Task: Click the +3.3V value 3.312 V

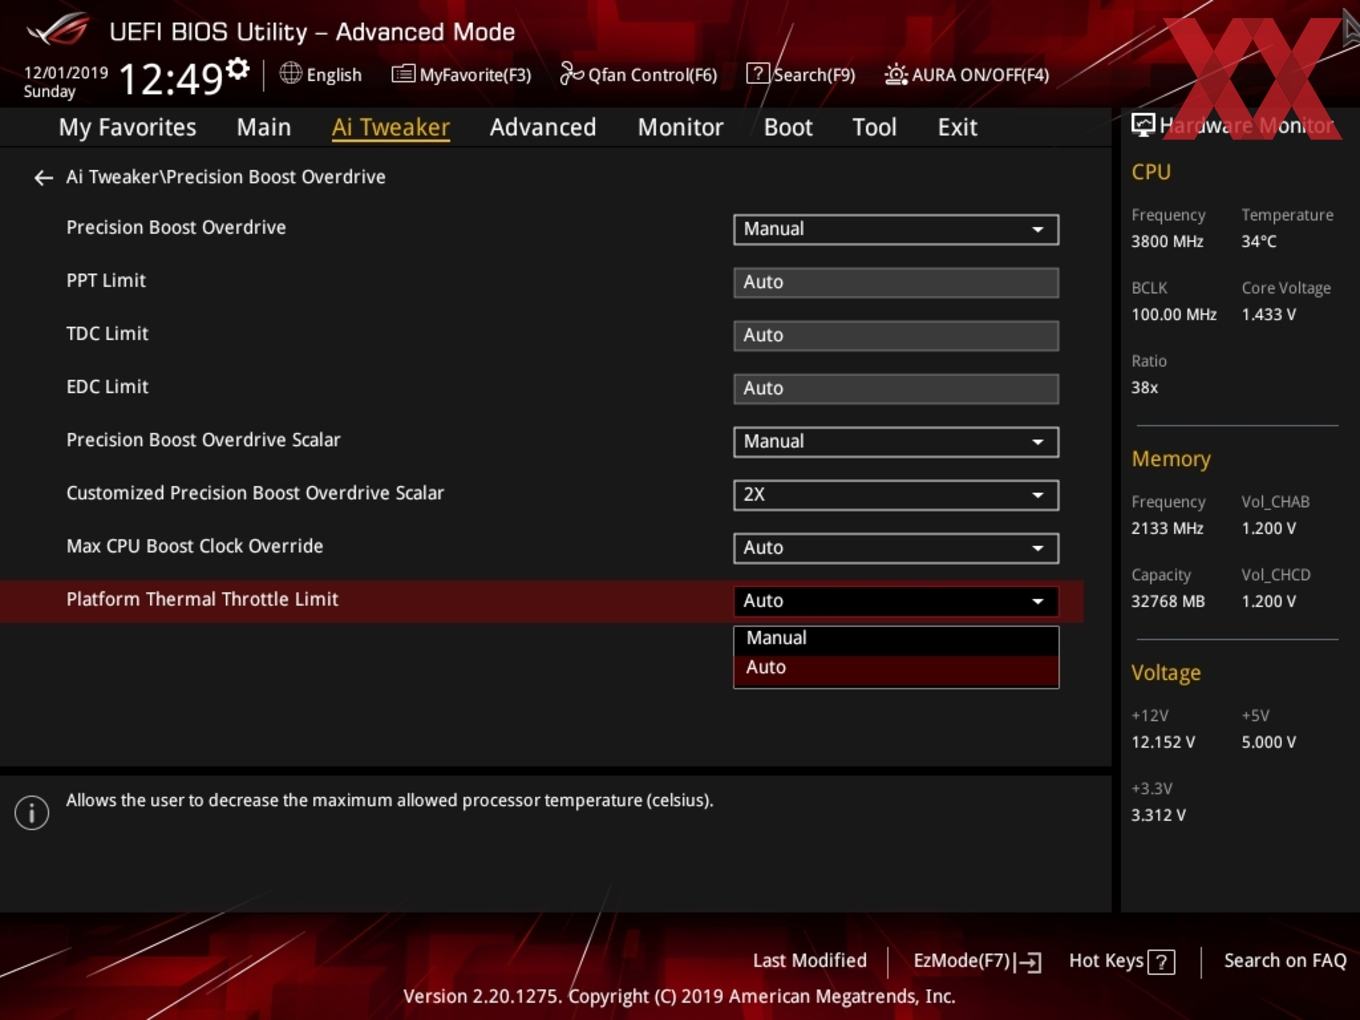Action: tap(1158, 815)
